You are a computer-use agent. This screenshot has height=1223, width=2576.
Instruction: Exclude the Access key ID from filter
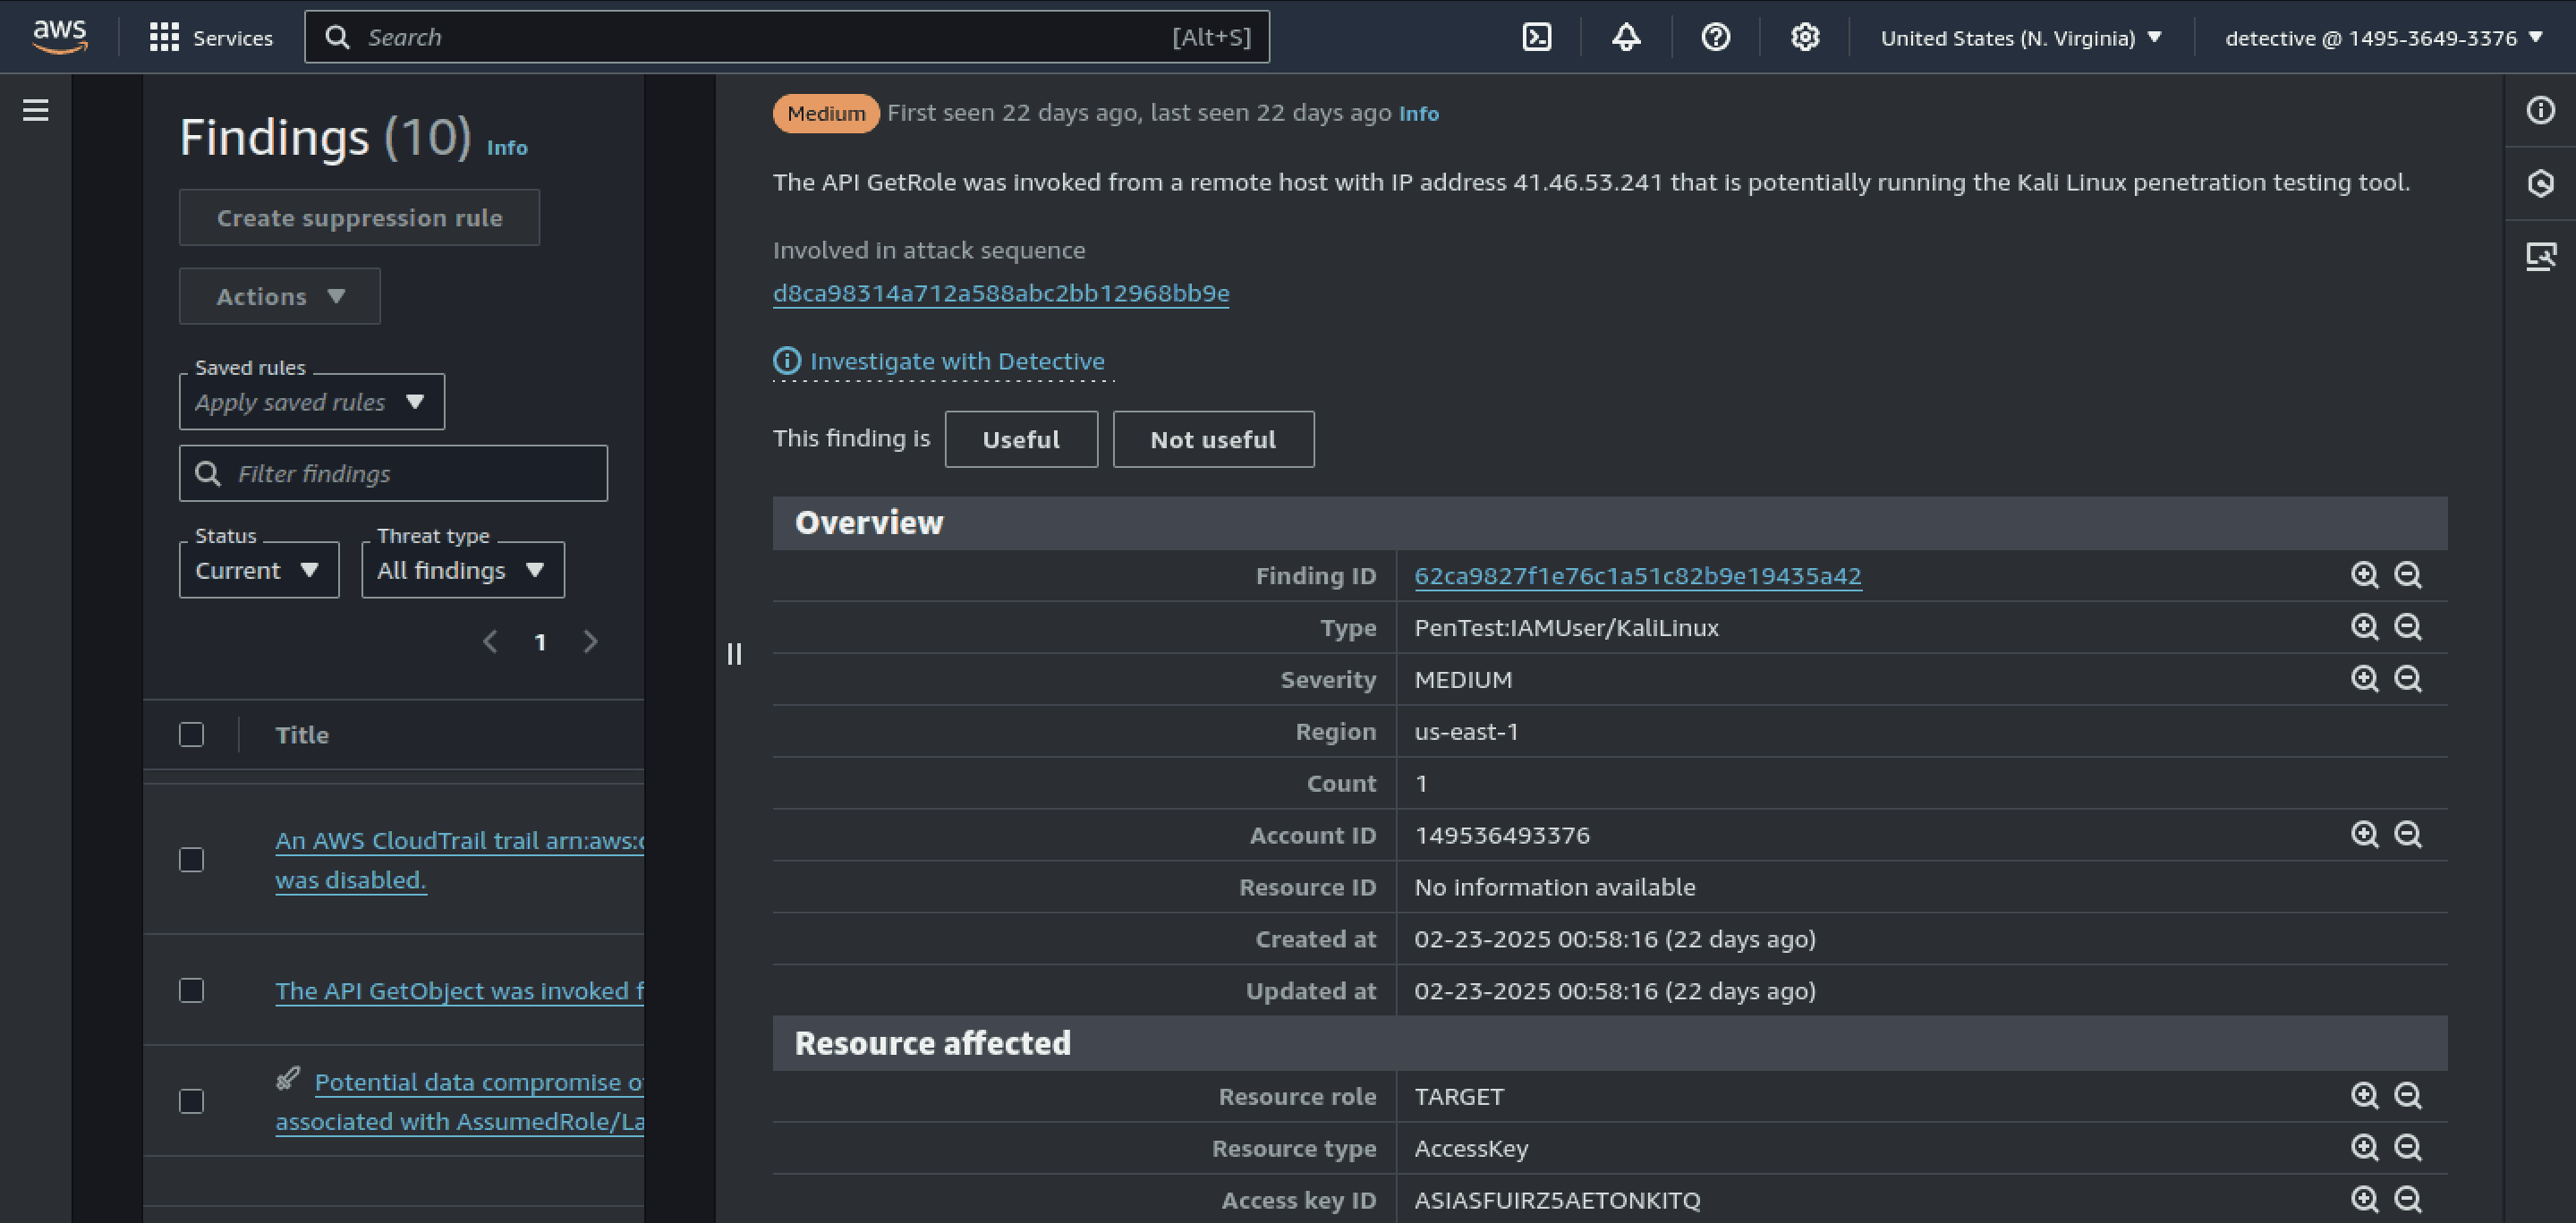coord(2407,1200)
